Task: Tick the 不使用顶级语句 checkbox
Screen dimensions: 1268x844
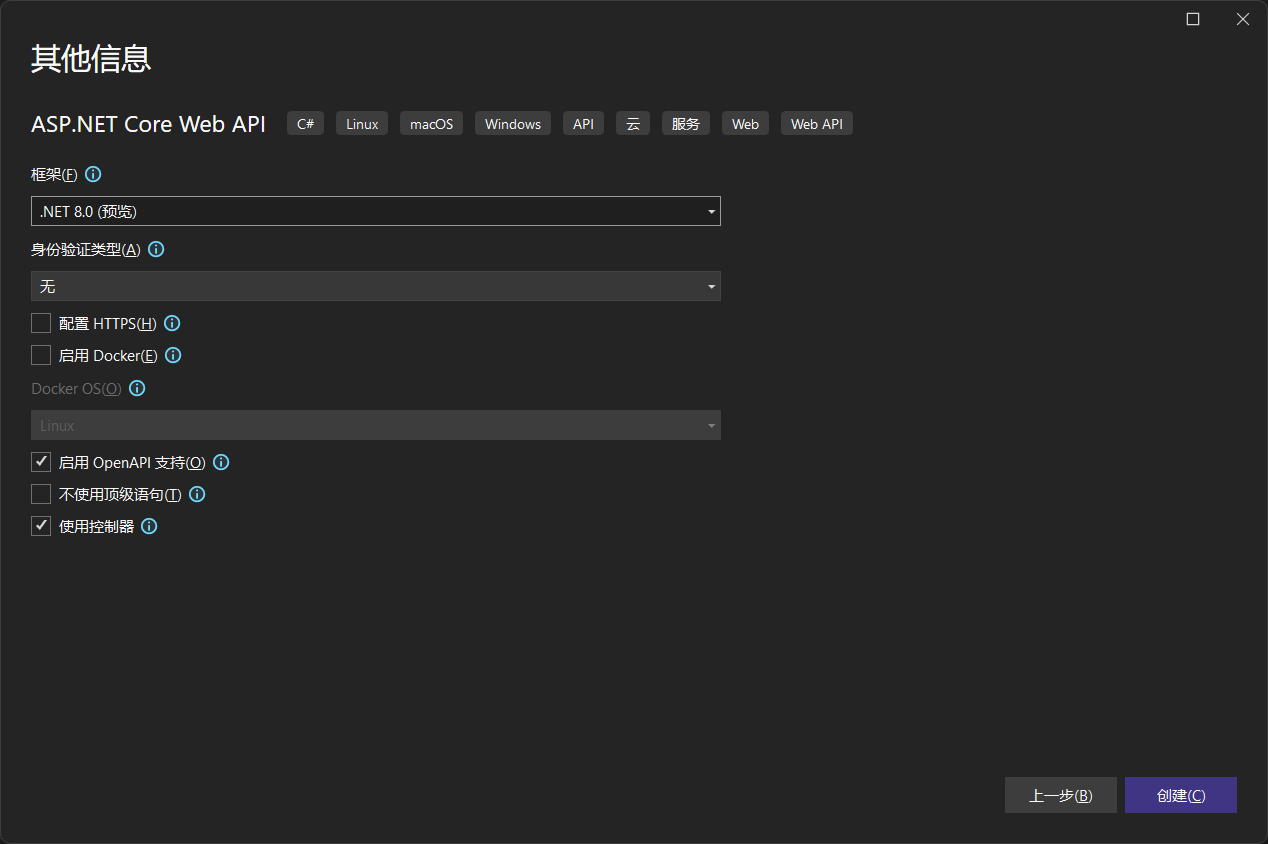Action: pos(41,494)
